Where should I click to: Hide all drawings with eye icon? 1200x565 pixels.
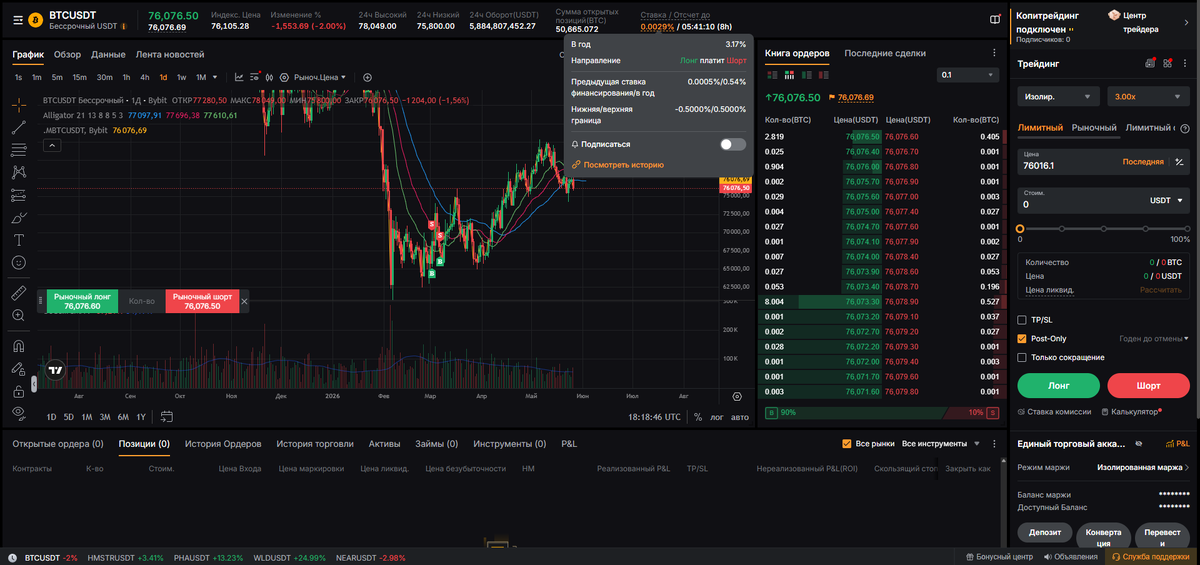pos(18,413)
